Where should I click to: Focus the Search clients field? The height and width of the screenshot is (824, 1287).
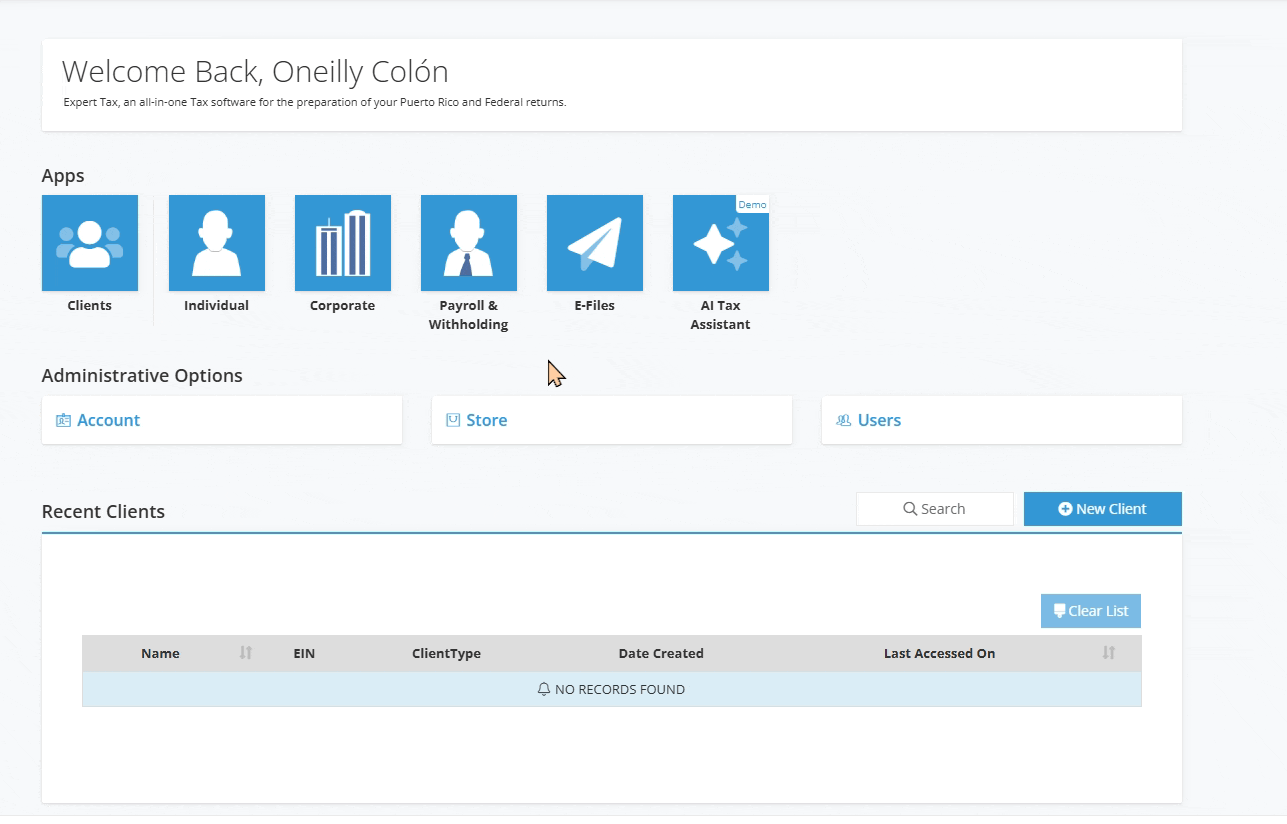935,509
